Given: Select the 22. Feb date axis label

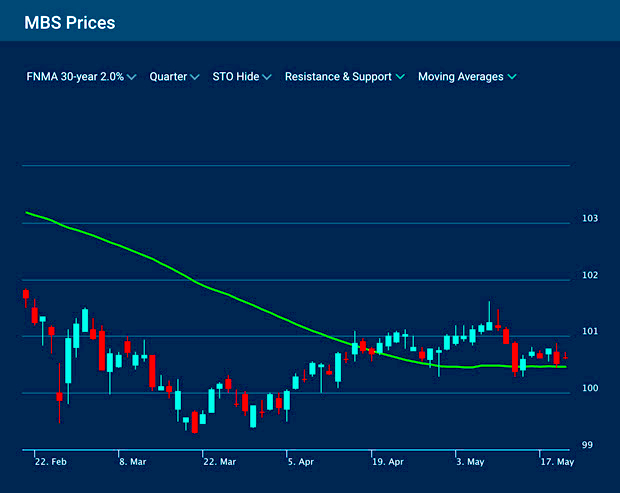Looking at the screenshot, I should coord(50,463).
